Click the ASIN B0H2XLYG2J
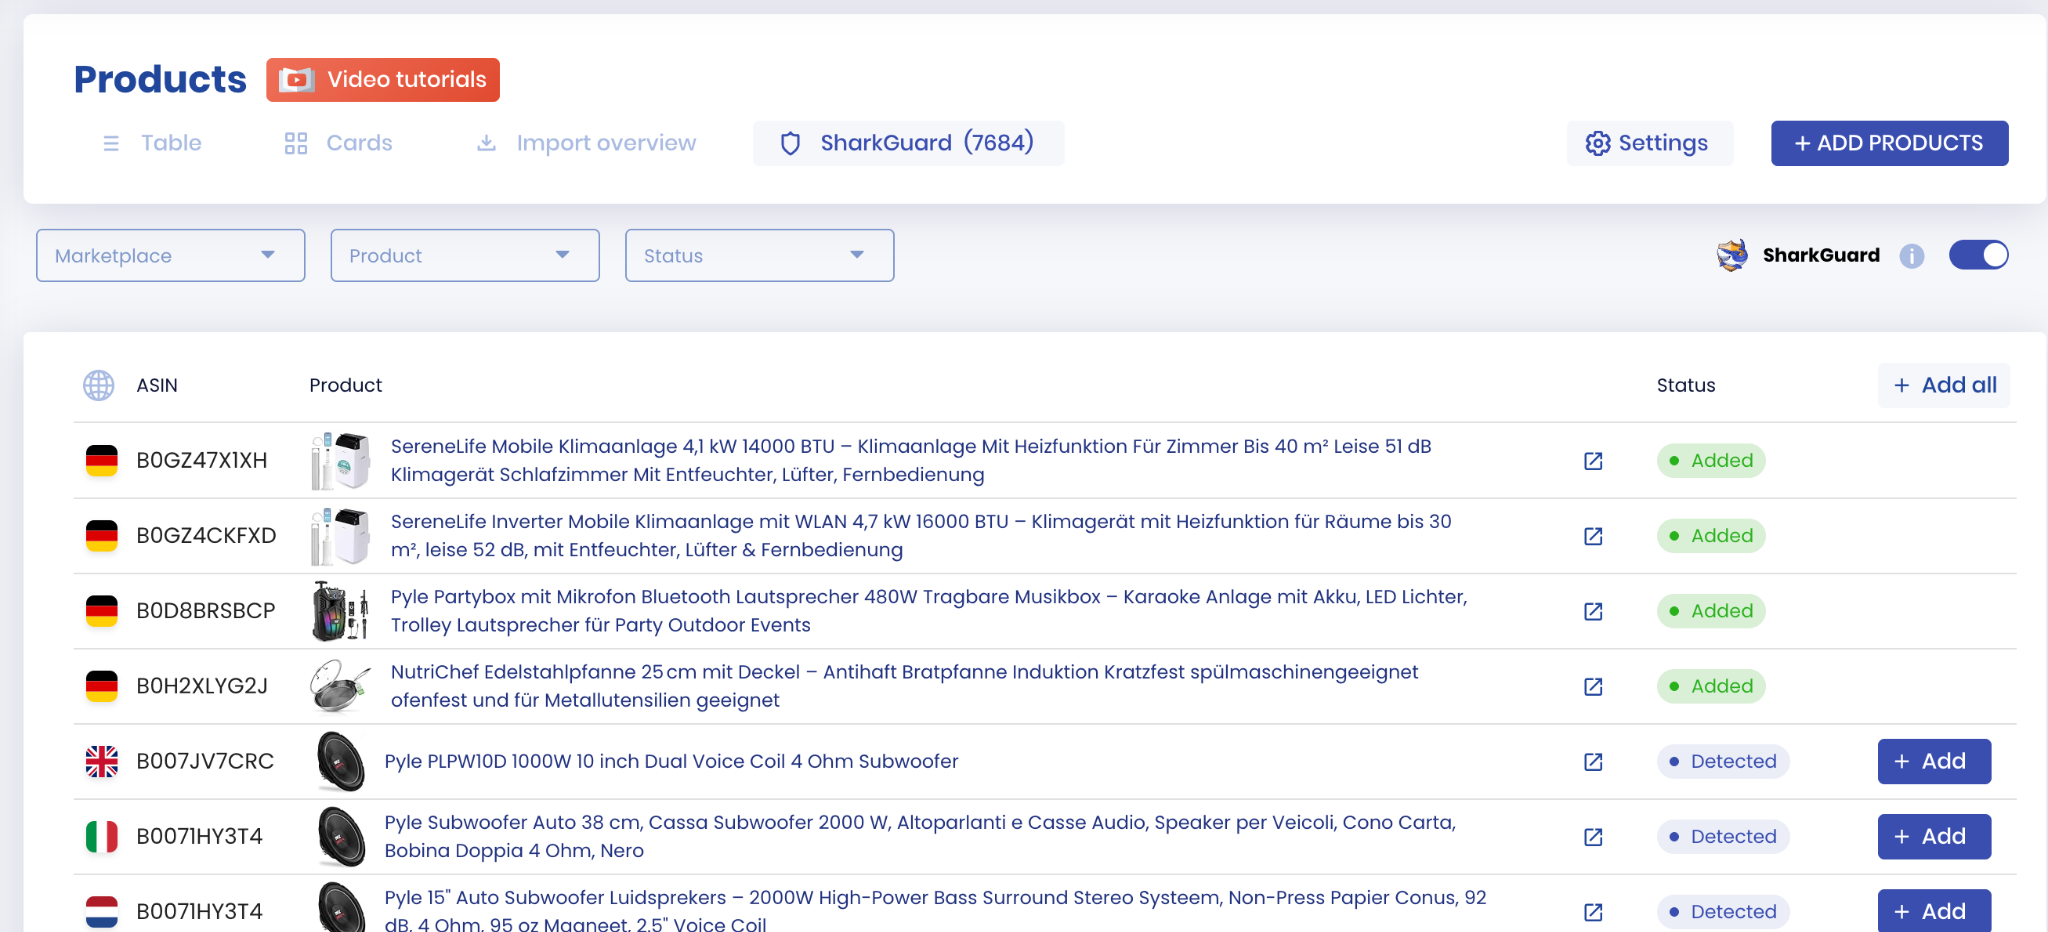The height and width of the screenshot is (932, 2048). tap(202, 686)
